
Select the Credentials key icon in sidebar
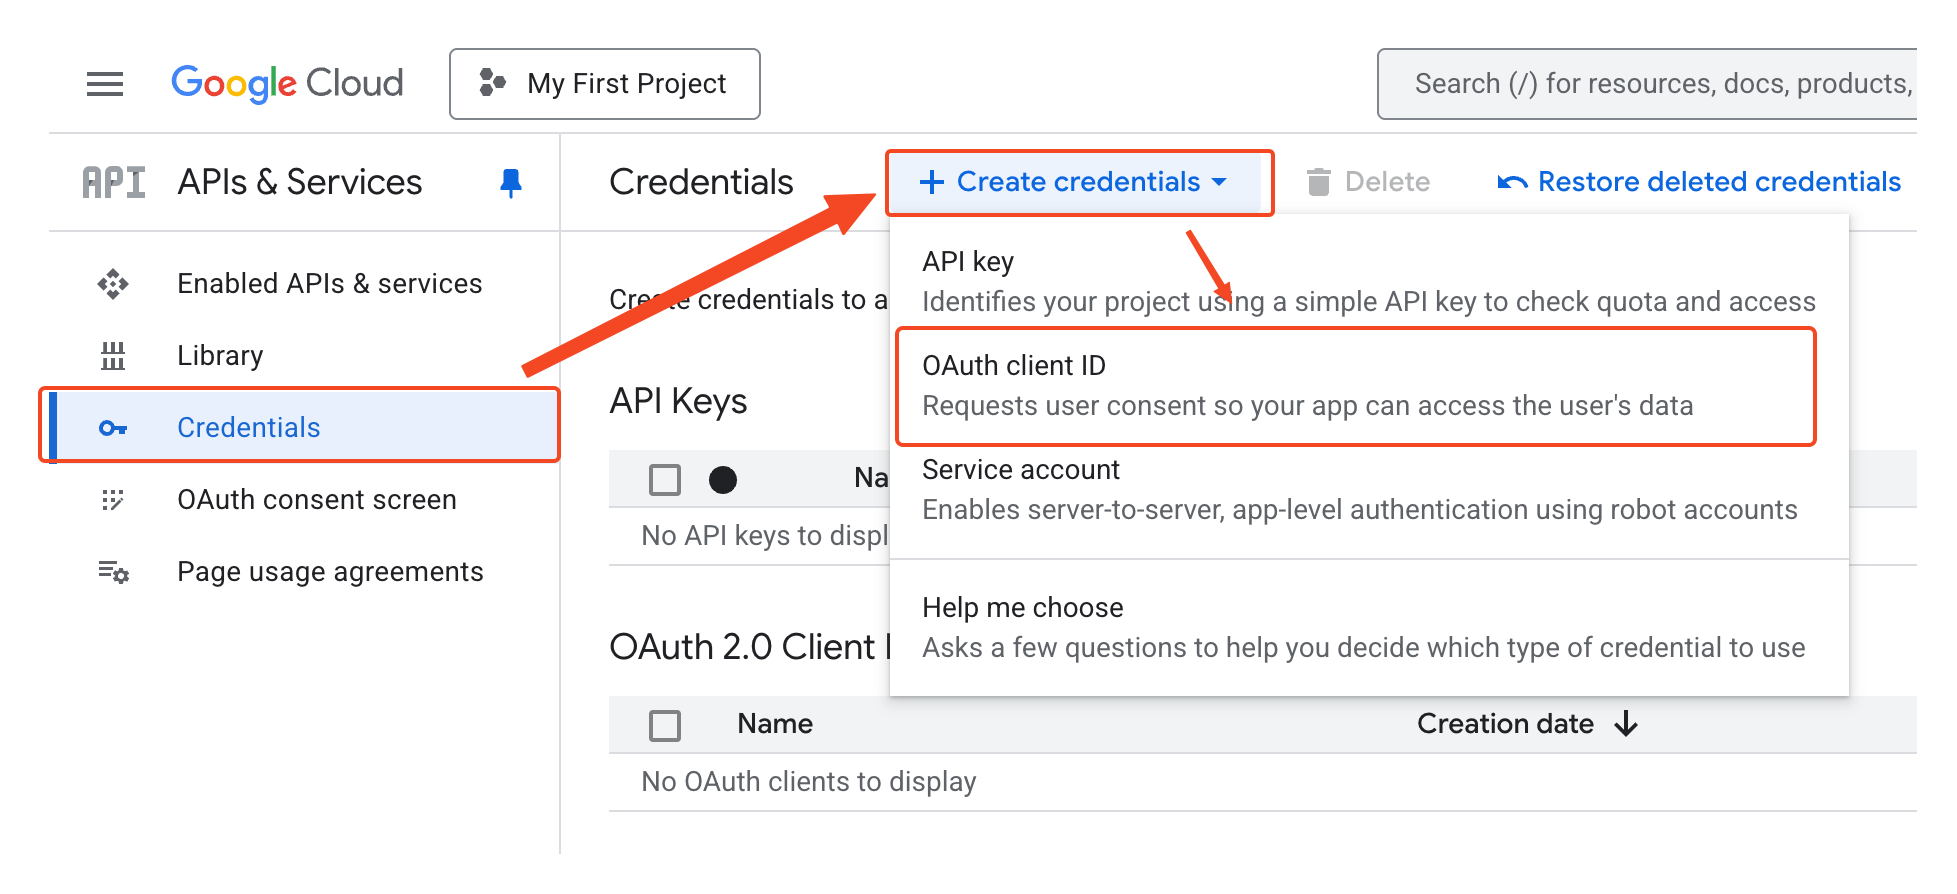point(113,427)
